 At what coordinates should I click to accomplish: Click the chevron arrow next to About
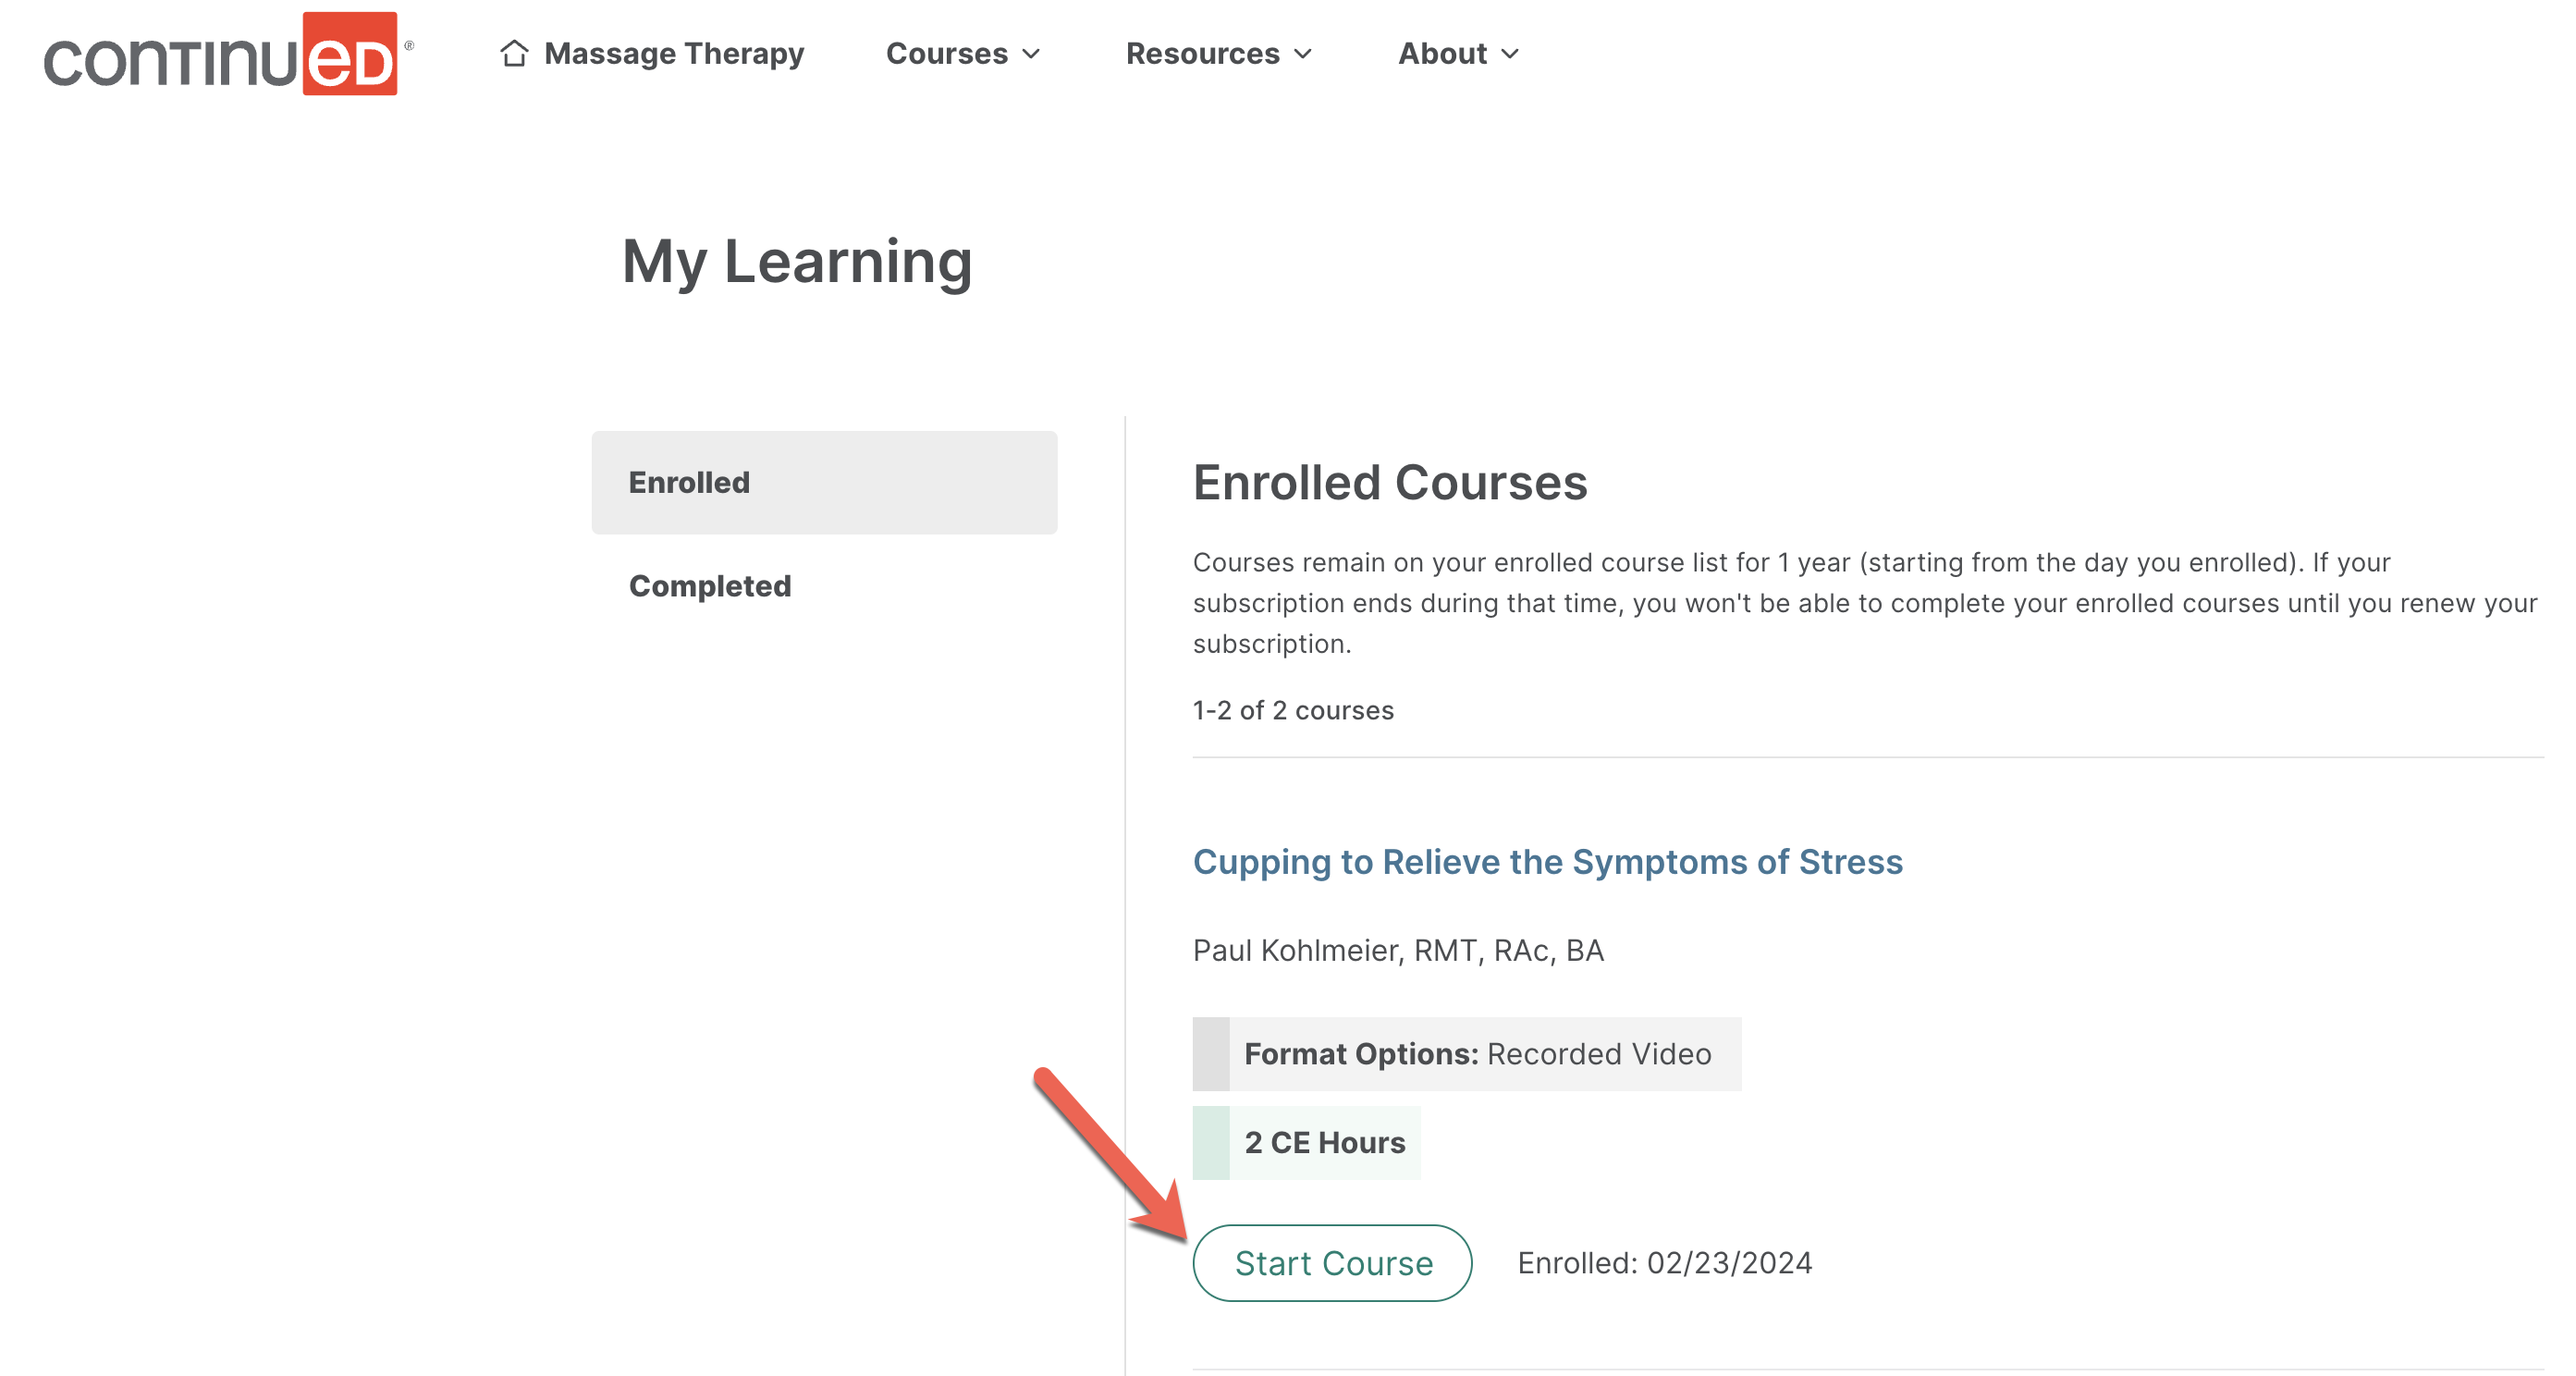coord(1510,54)
